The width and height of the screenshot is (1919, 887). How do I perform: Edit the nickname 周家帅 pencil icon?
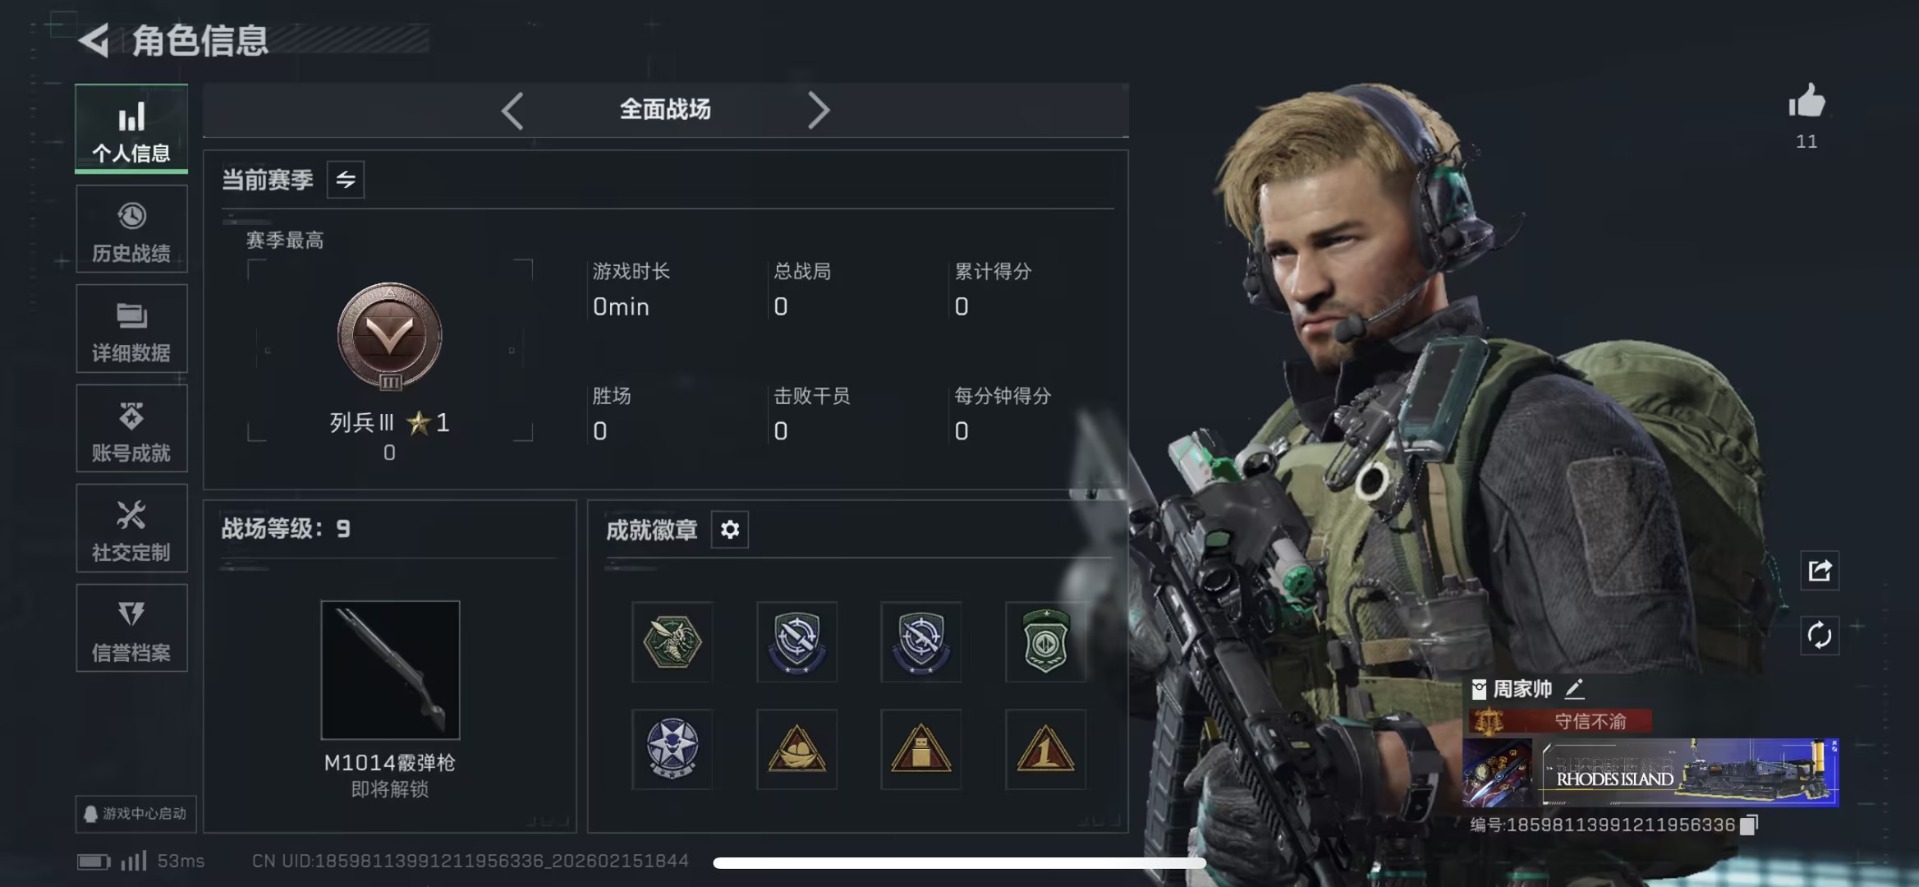click(1575, 688)
